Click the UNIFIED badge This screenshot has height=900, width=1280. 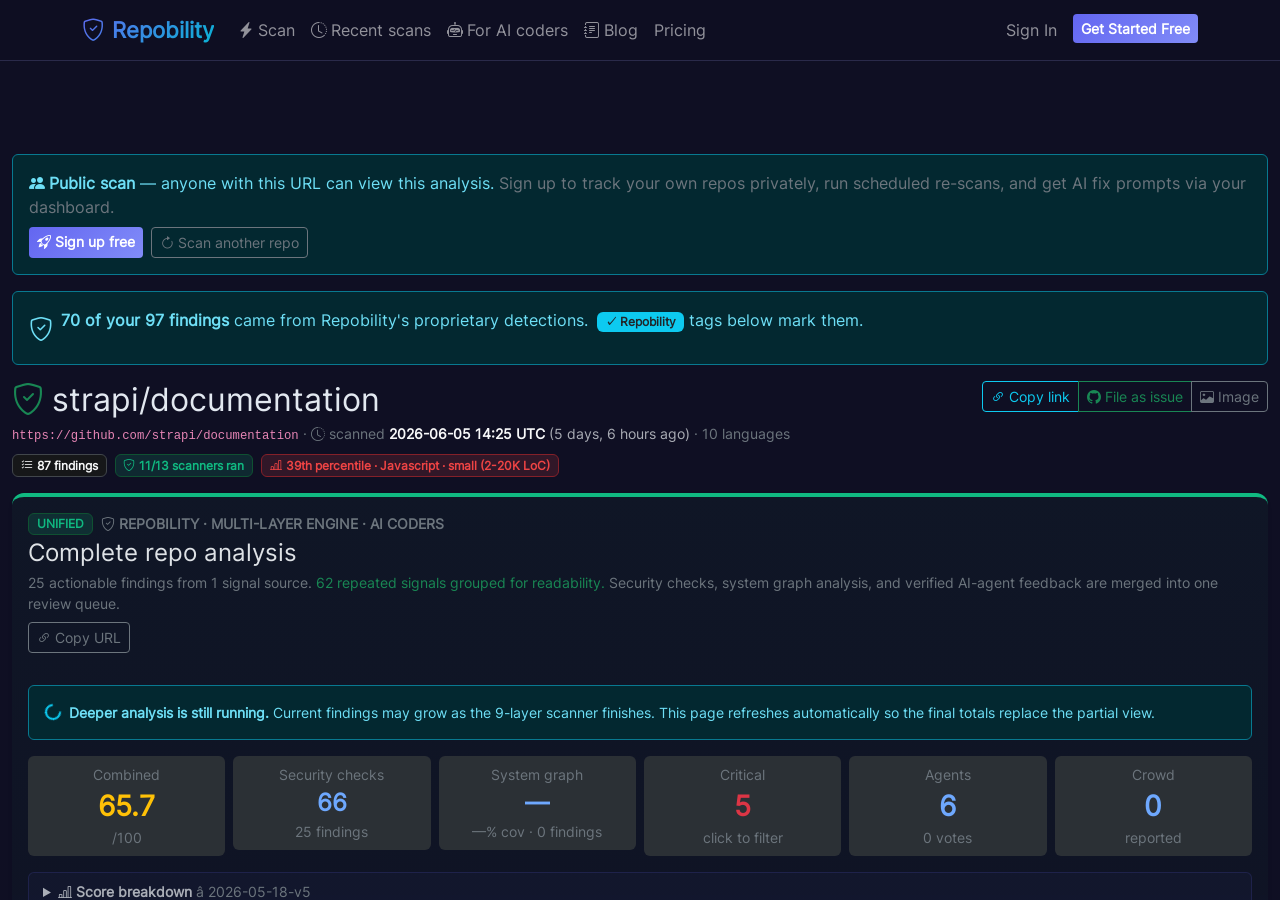(x=60, y=524)
